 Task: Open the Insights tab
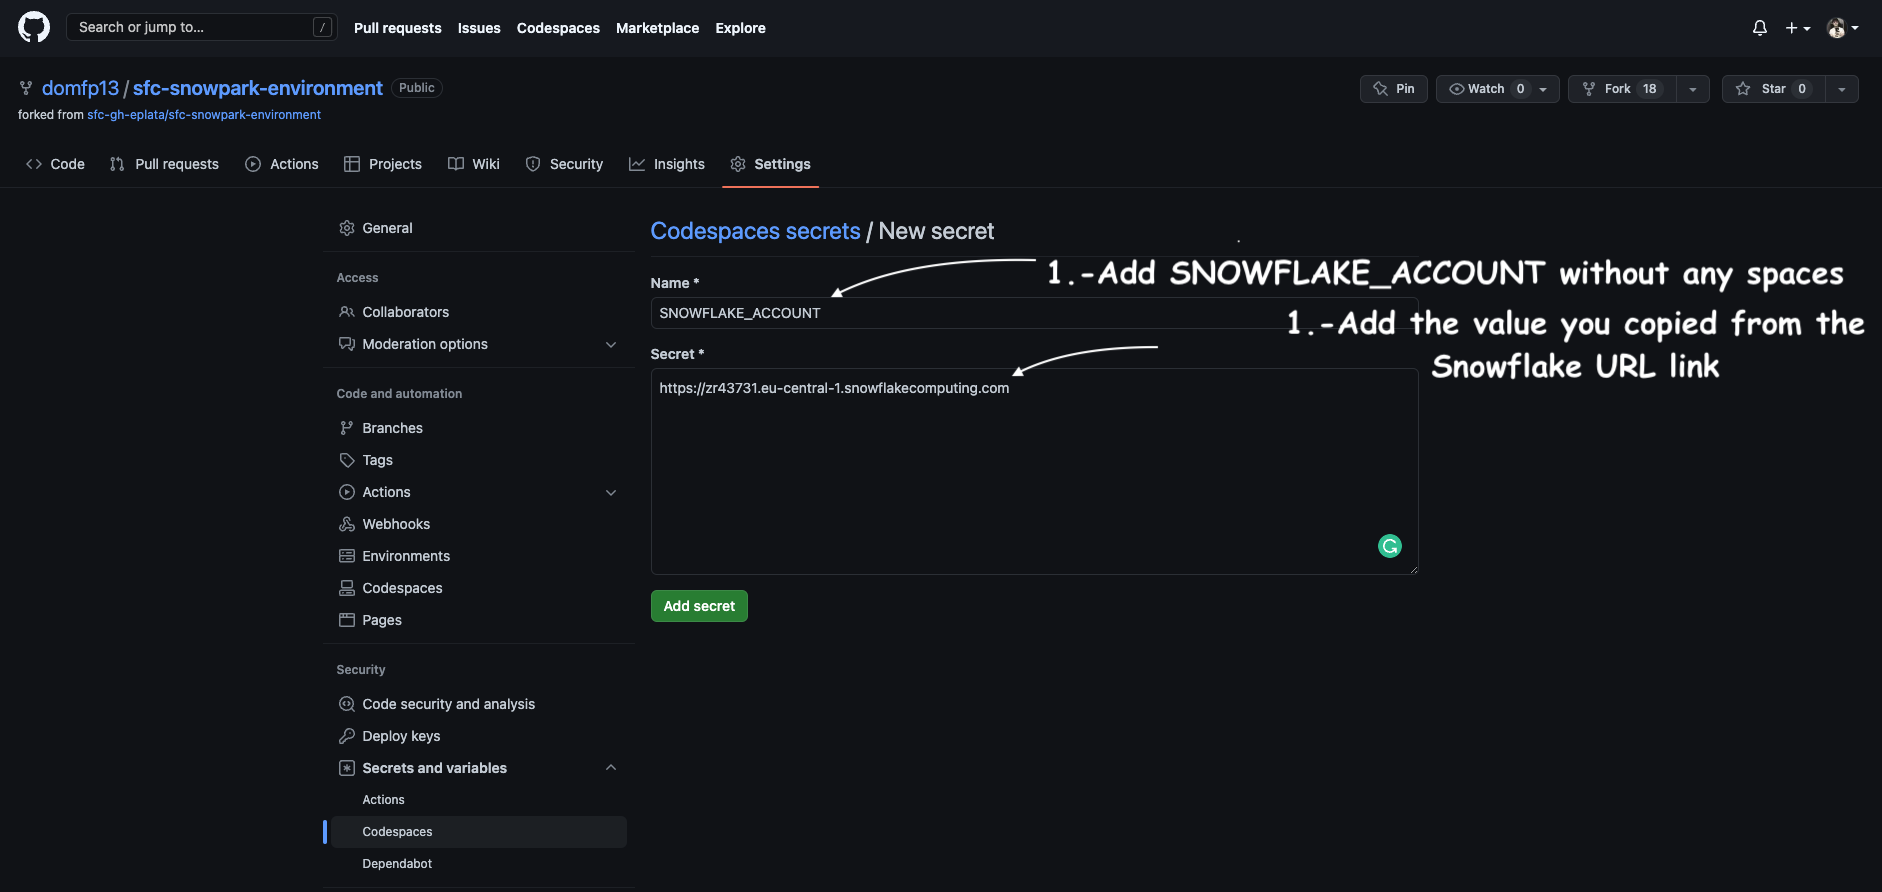667,164
